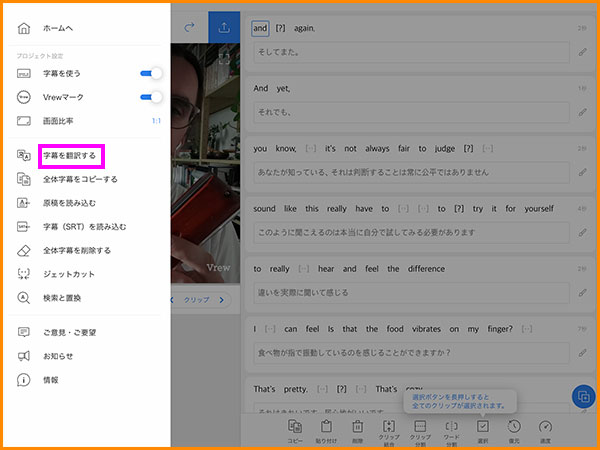The width and height of the screenshot is (600, 450).
Task: Click the お知らせ megaphone icon
Action: coord(24,356)
